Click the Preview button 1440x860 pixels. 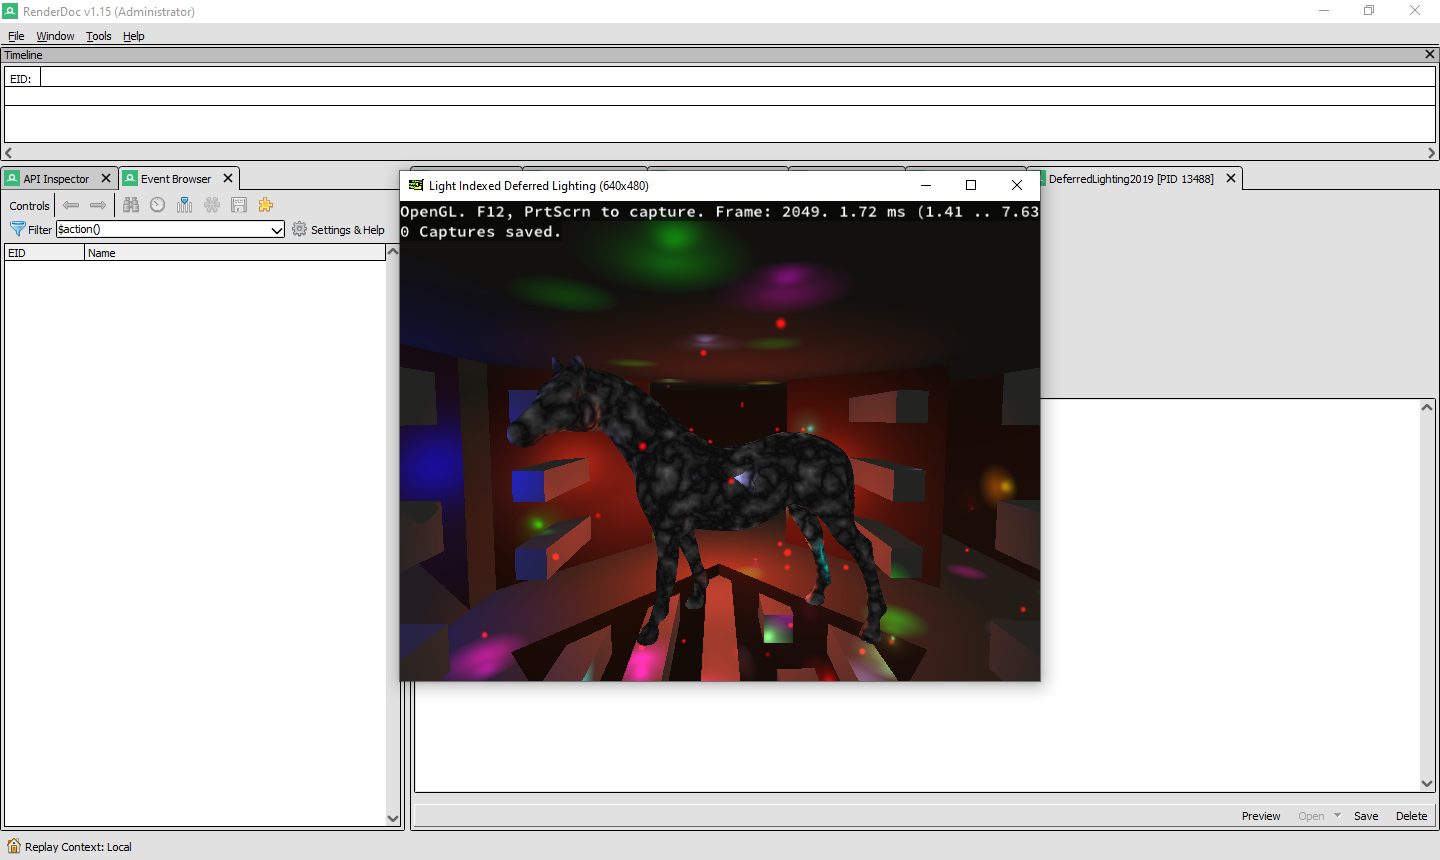point(1261,815)
